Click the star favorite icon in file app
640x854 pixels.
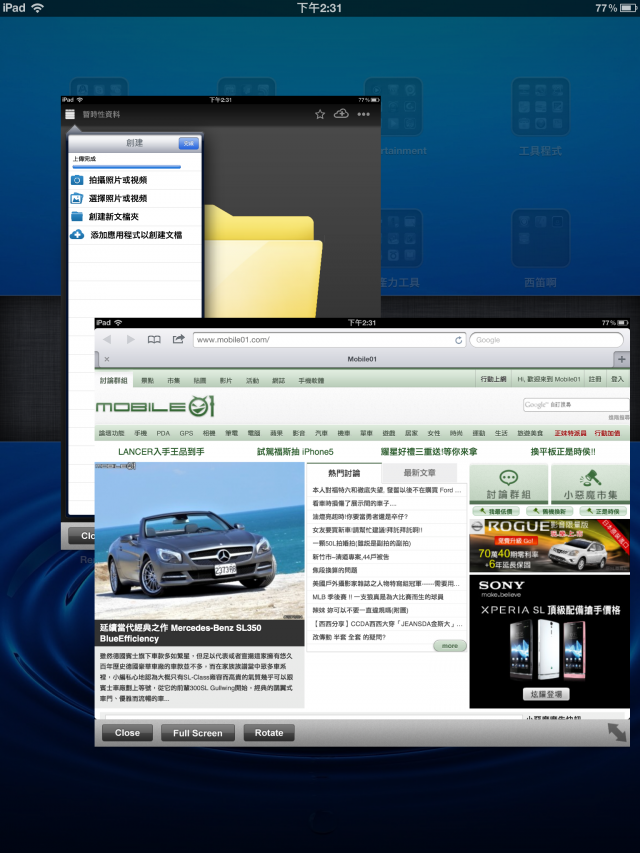point(320,114)
